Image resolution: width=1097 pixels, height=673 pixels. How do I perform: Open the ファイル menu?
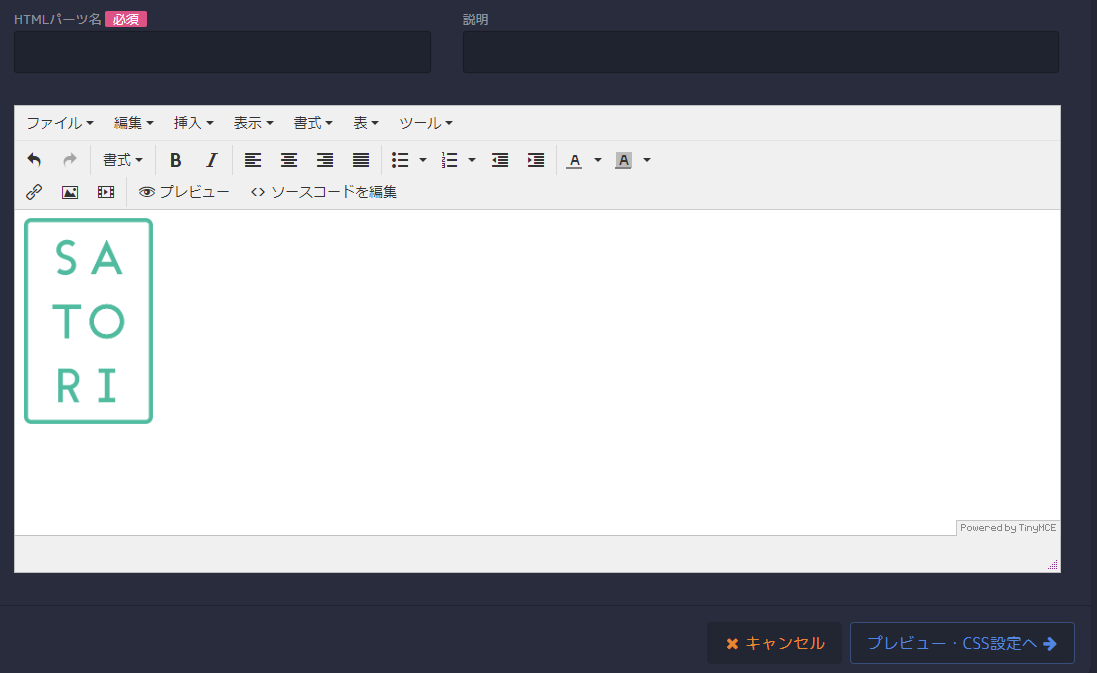pos(59,123)
